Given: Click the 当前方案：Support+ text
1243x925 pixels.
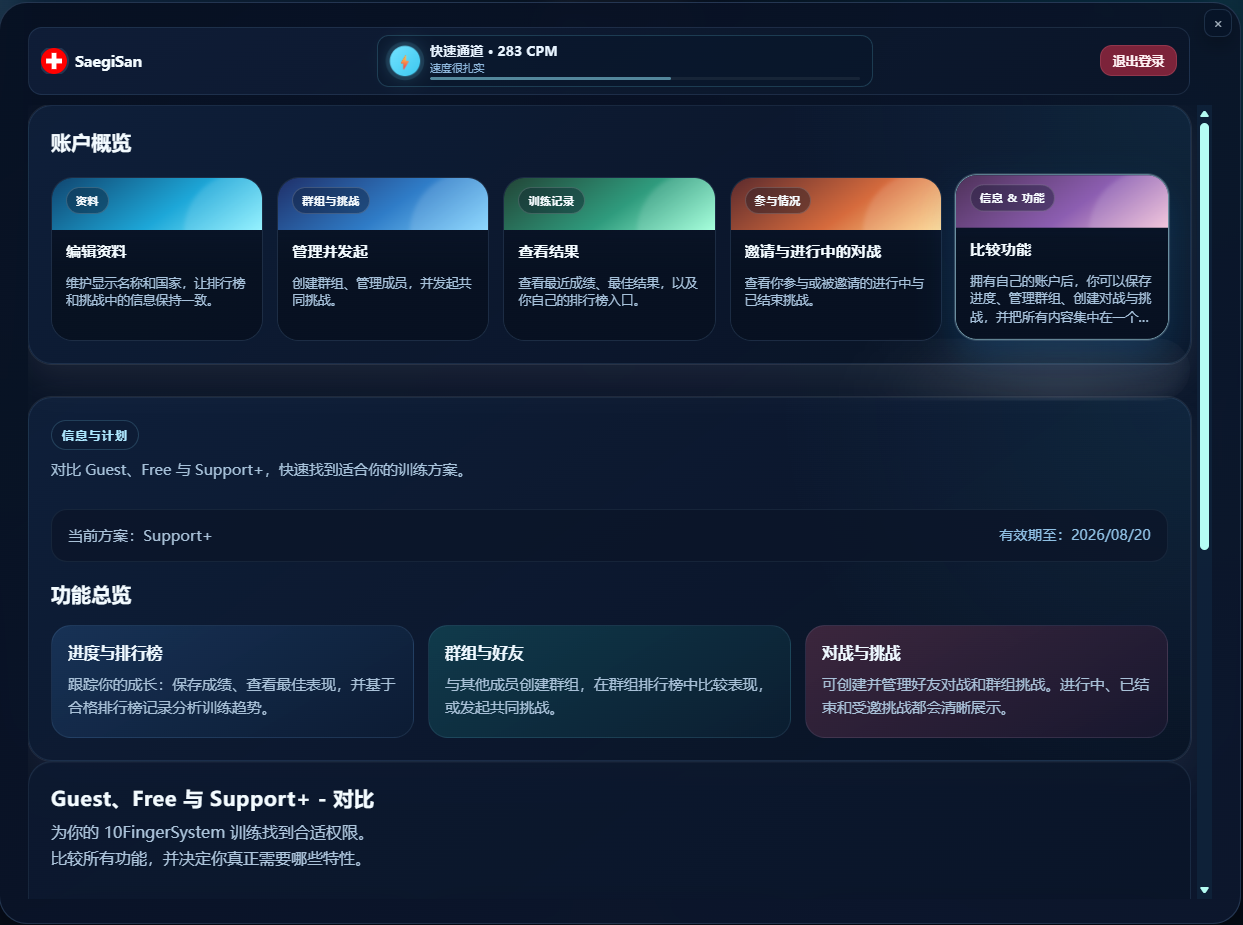Looking at the screenshot, I should (x=140, y=536).
